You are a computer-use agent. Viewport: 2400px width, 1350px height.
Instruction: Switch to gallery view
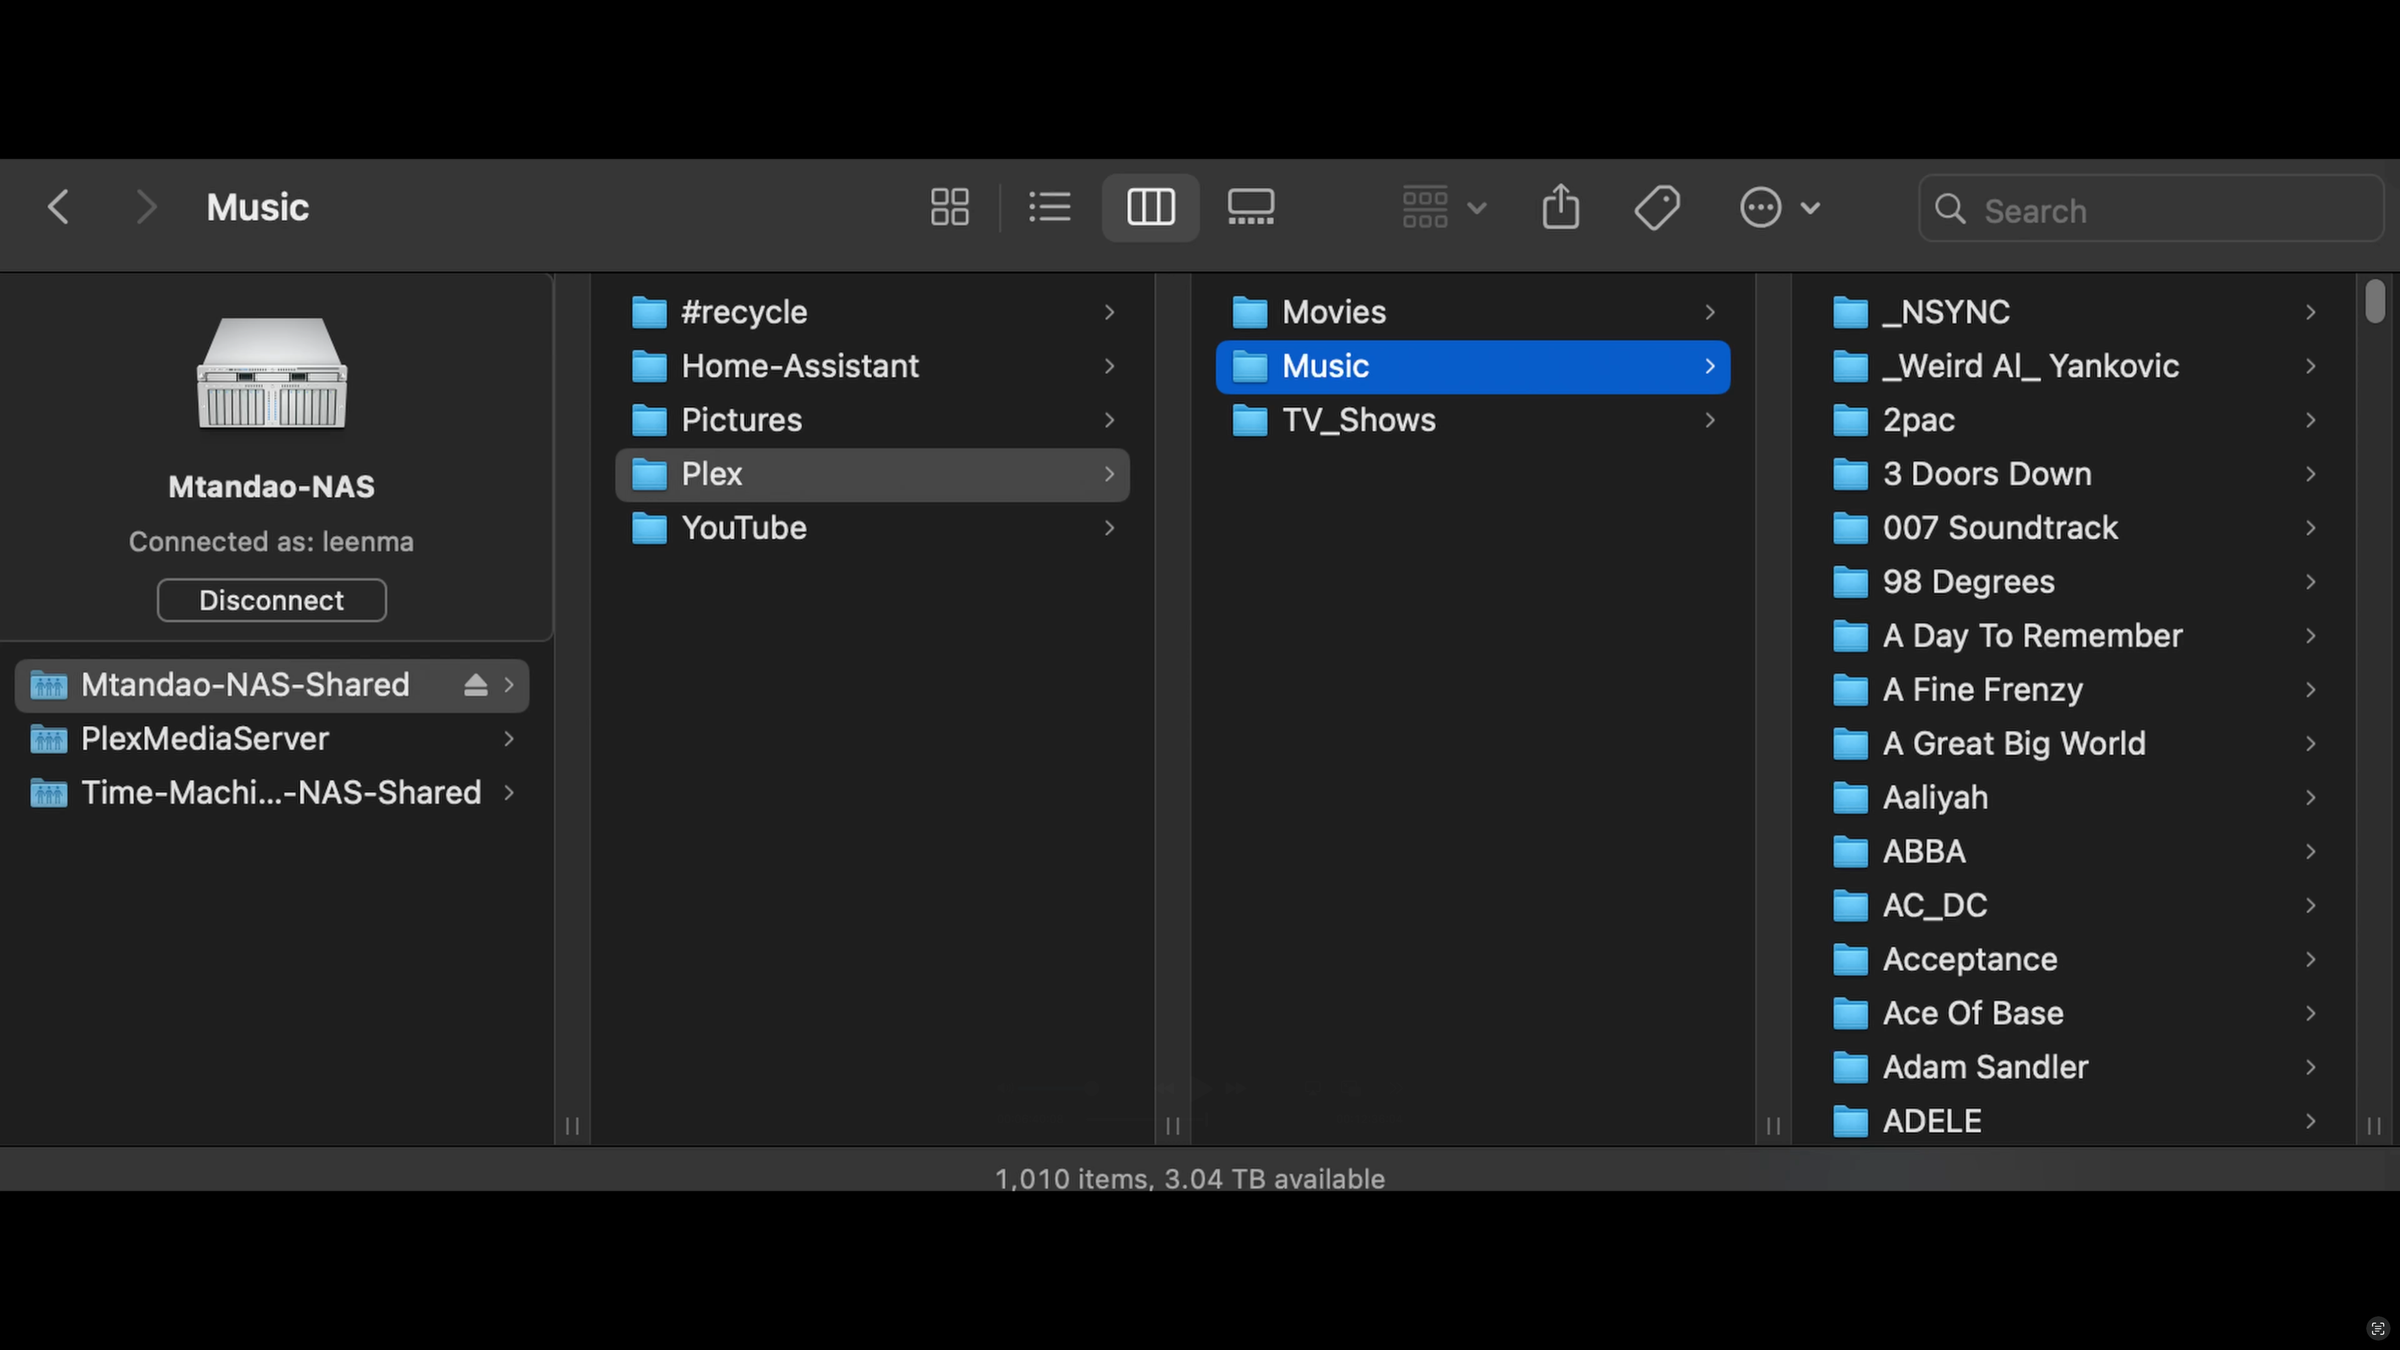pyautogui.click(x=1250, y=207)
